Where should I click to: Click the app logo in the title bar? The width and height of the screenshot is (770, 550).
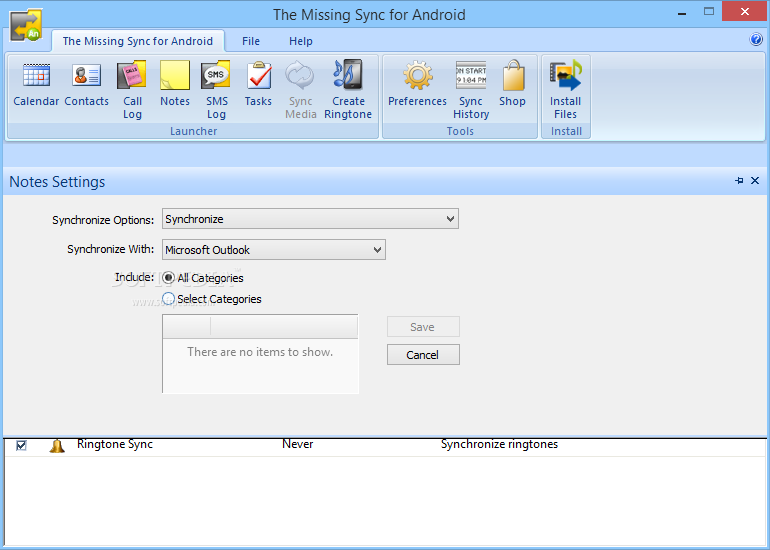point(26,25)
